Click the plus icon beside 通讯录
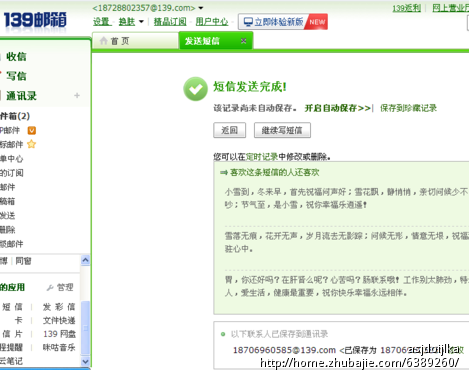 pos(77,96)
